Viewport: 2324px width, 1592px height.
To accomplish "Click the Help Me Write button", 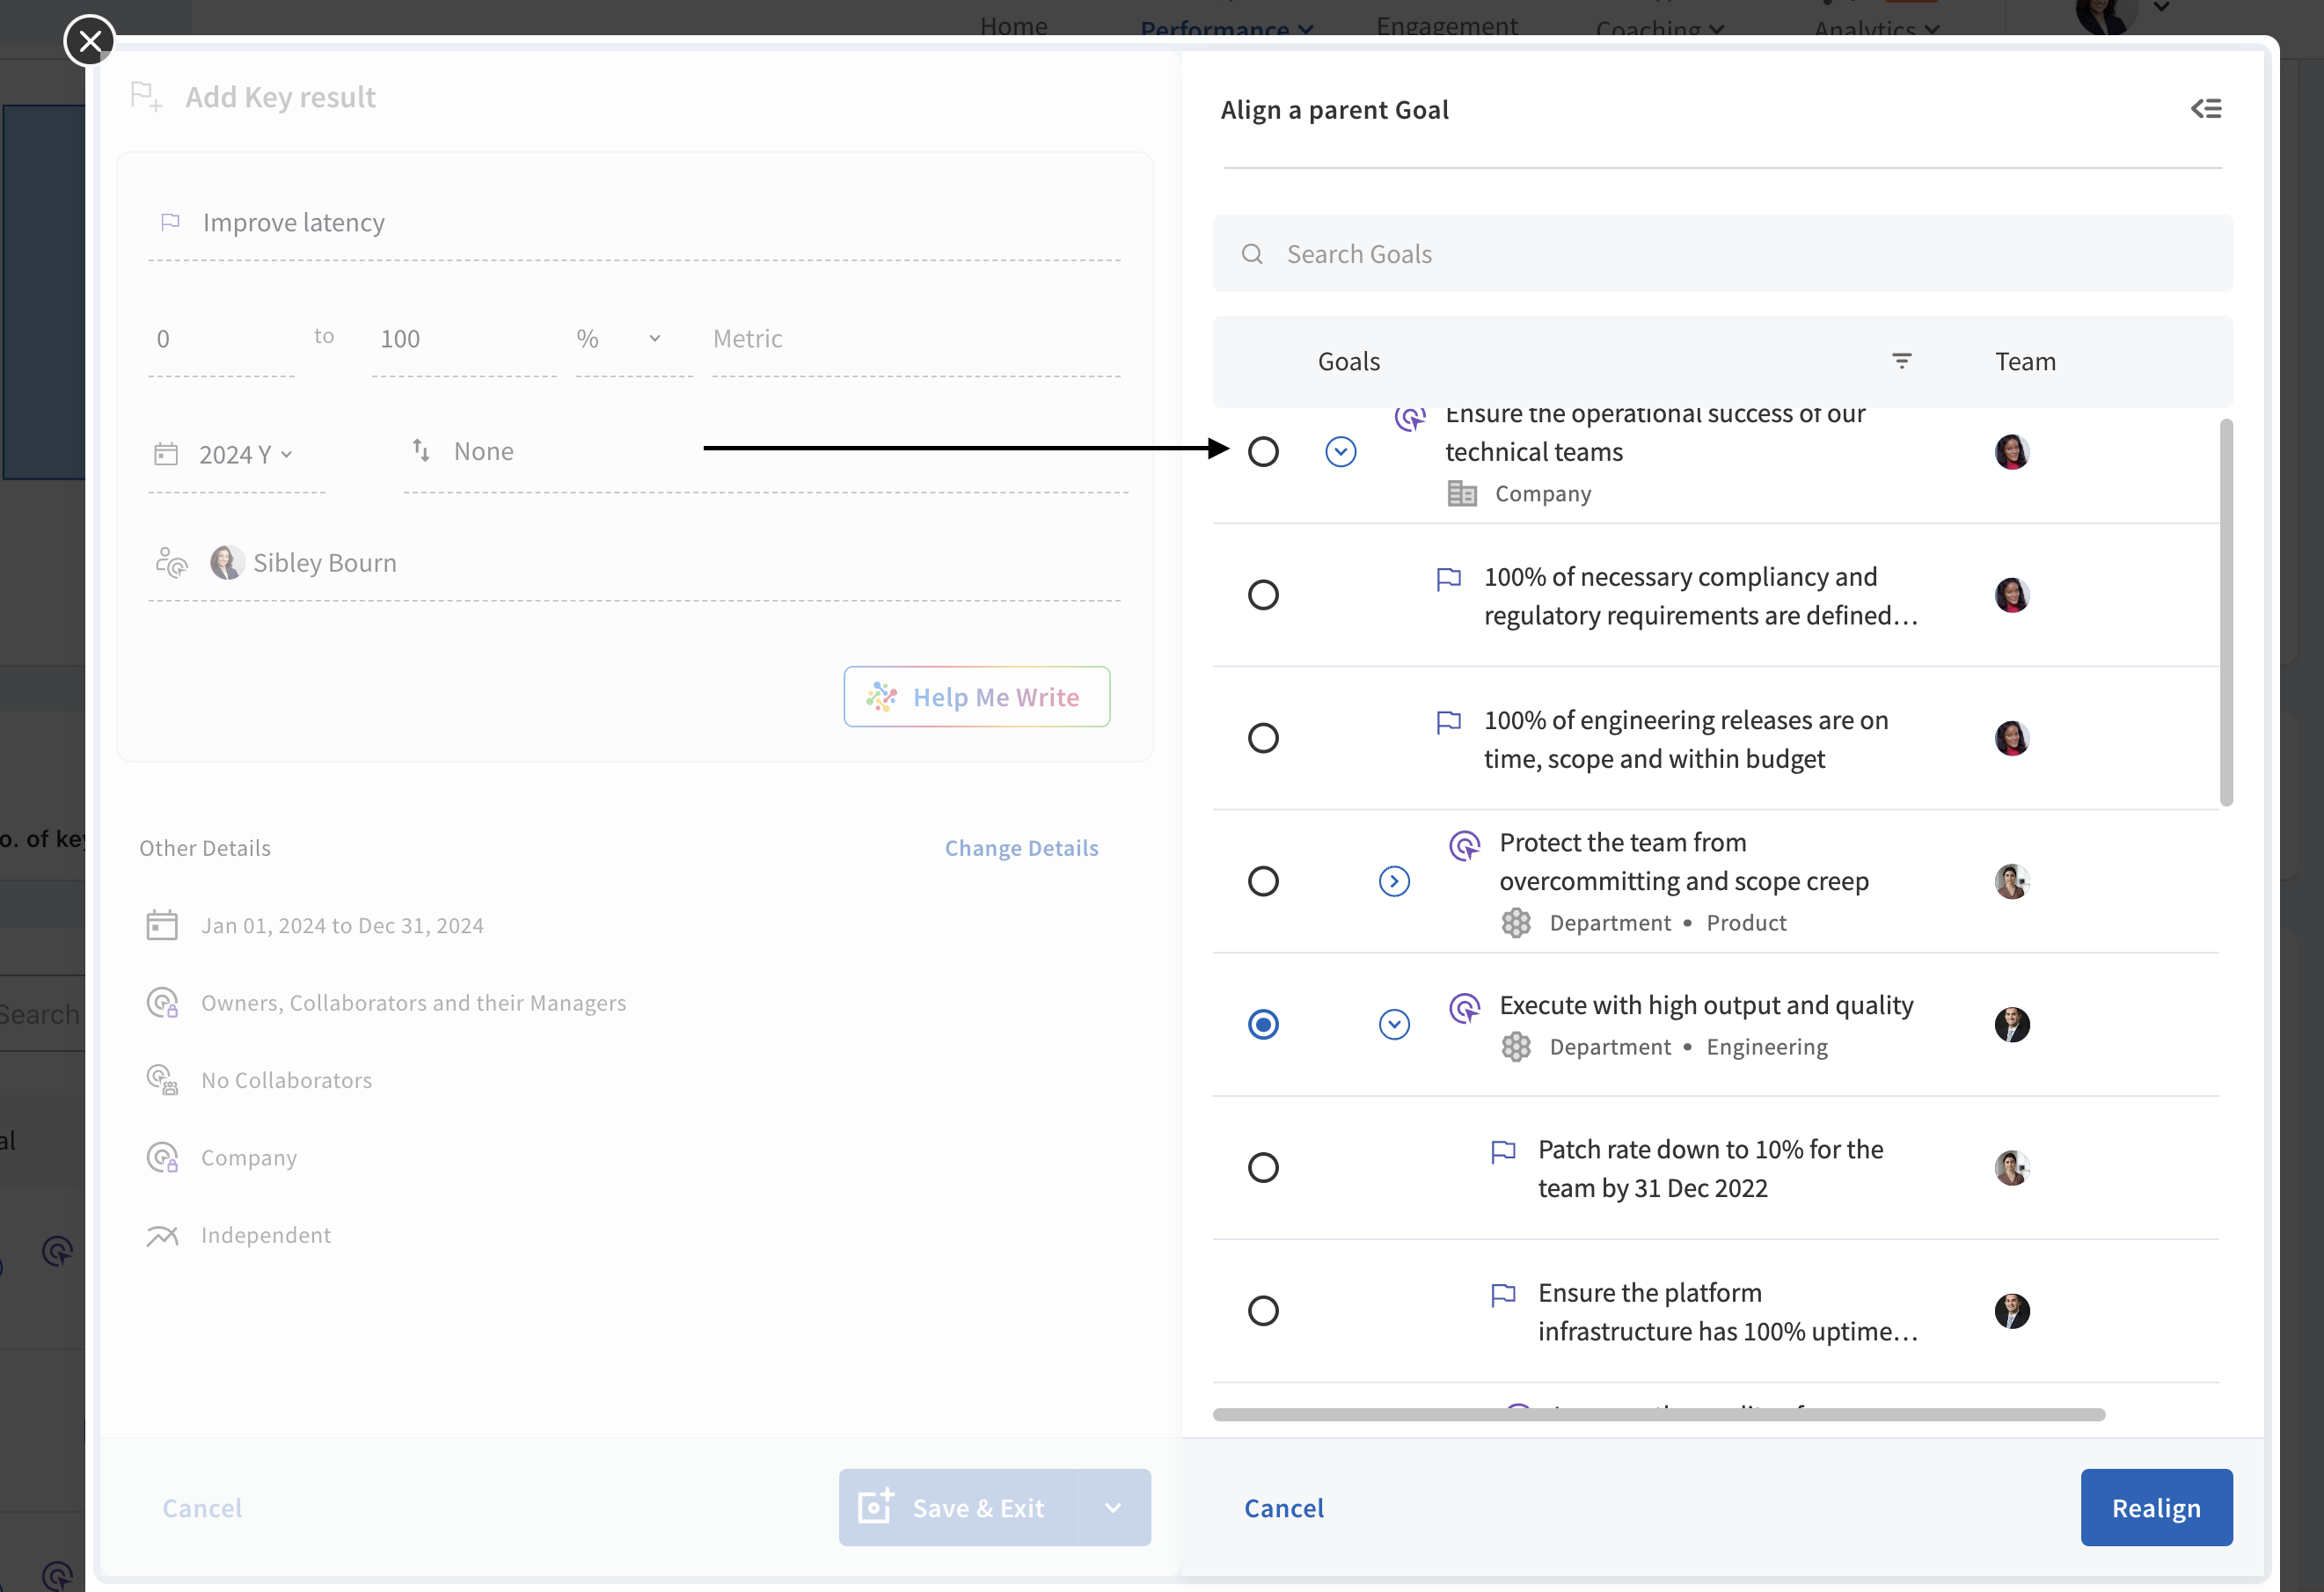I will coord(976,697).
